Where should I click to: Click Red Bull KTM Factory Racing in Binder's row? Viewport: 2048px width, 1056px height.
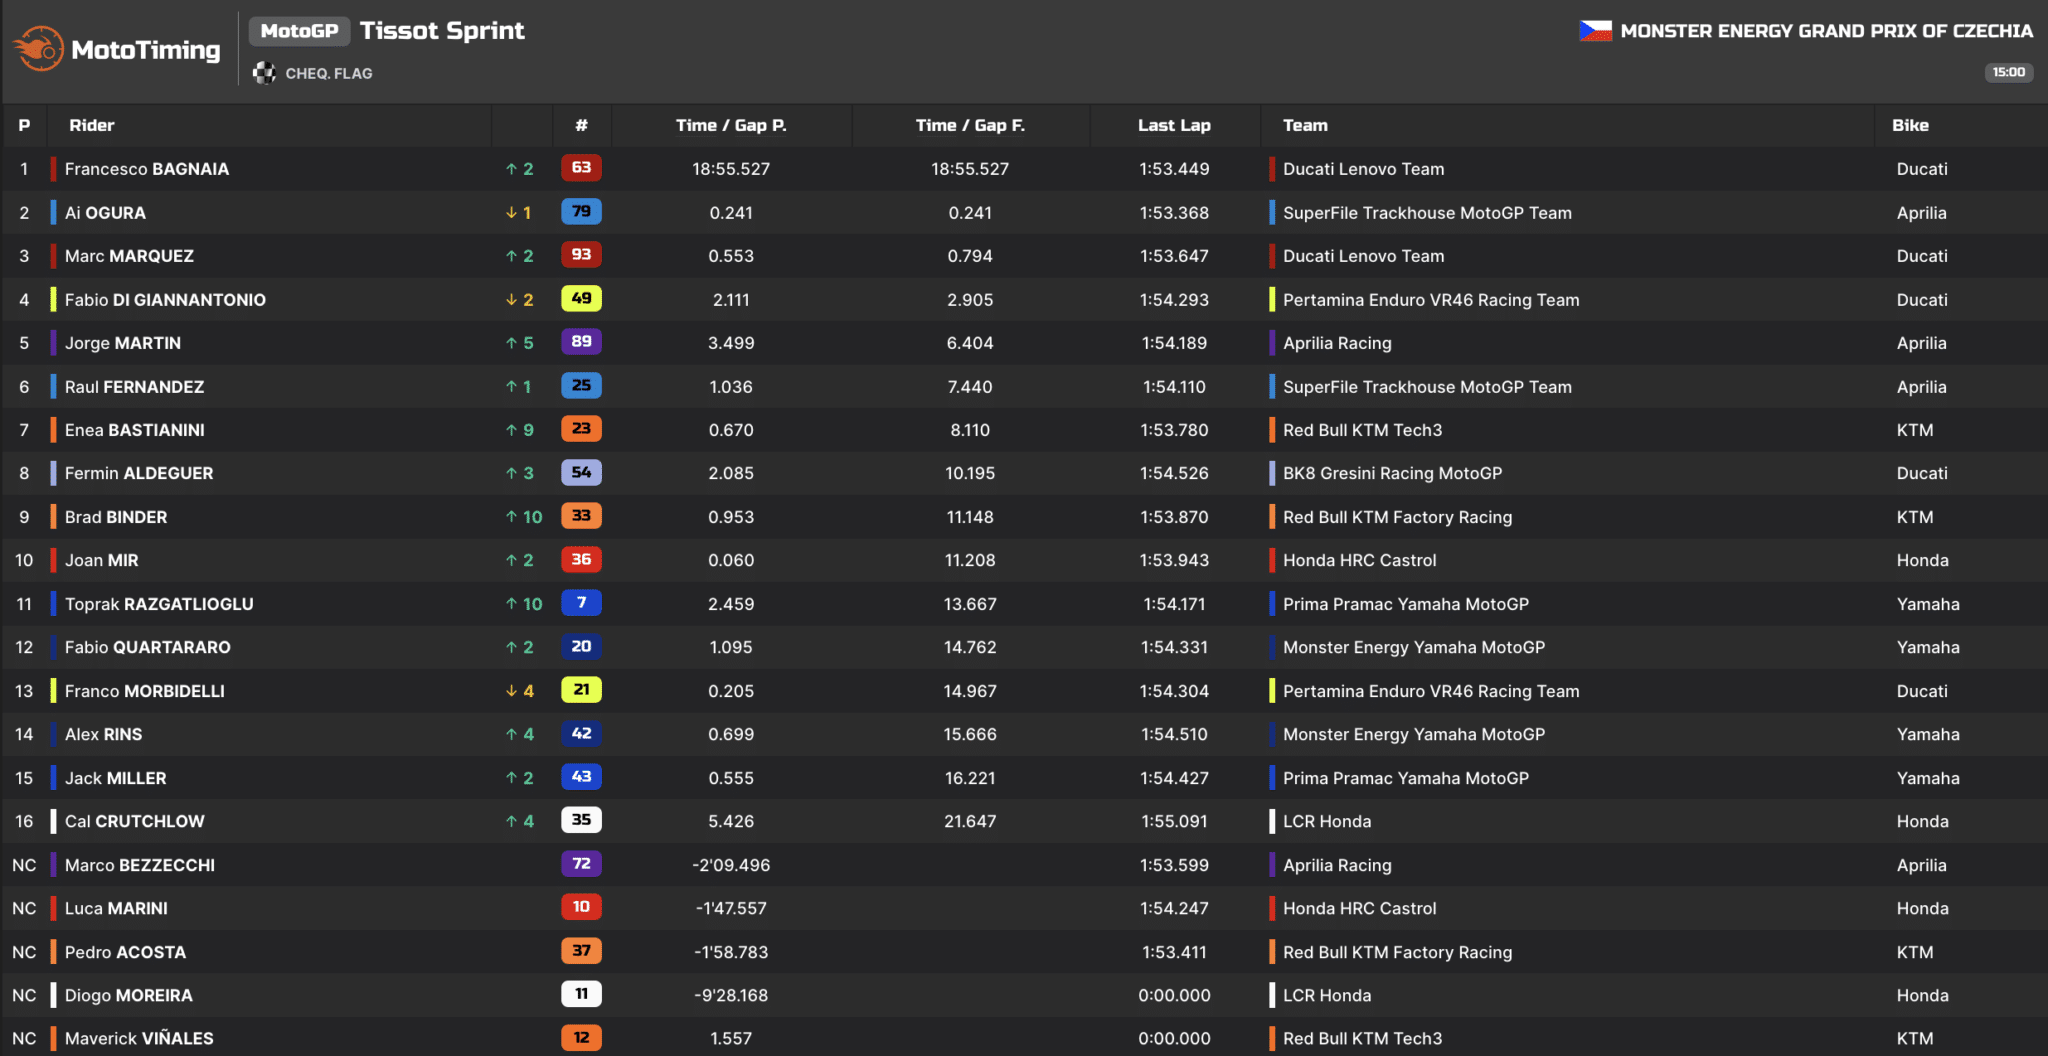click(1397, 517)
